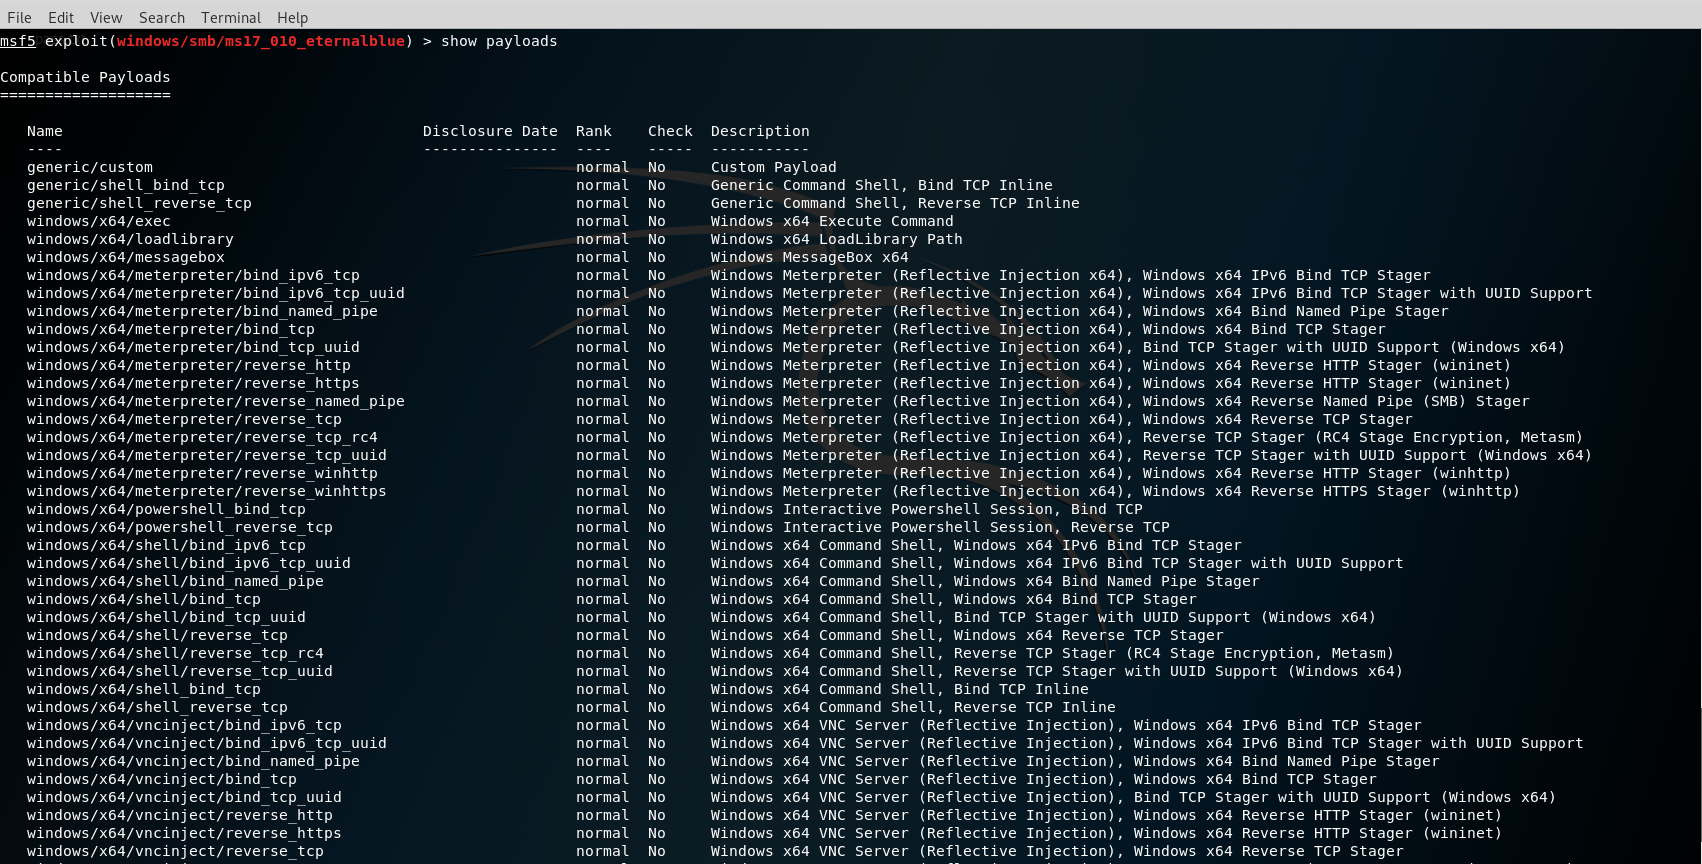Image resolution: width=1702 pixels, height=864 pixels.
Task: Select windows/x64/shell/bind_named_pipe payload name
Action: [175, 581]
